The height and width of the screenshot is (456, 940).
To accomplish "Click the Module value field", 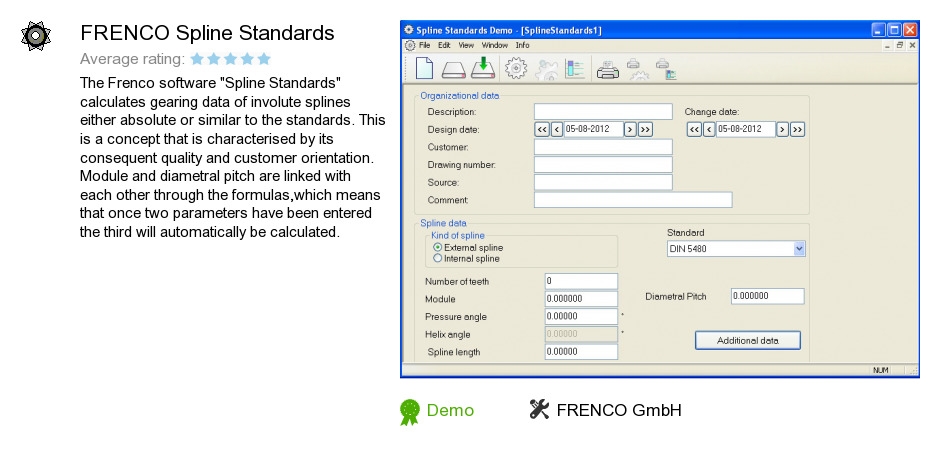I will 581,298.
